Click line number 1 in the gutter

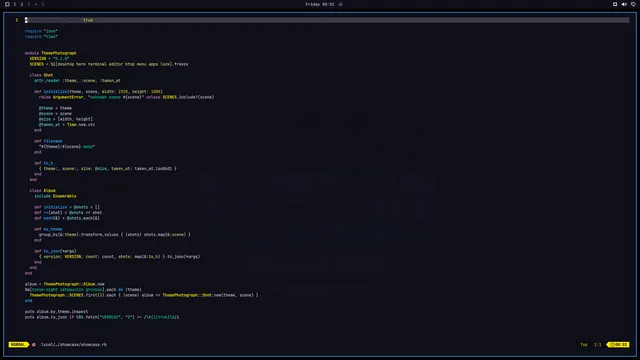point(17,20)
